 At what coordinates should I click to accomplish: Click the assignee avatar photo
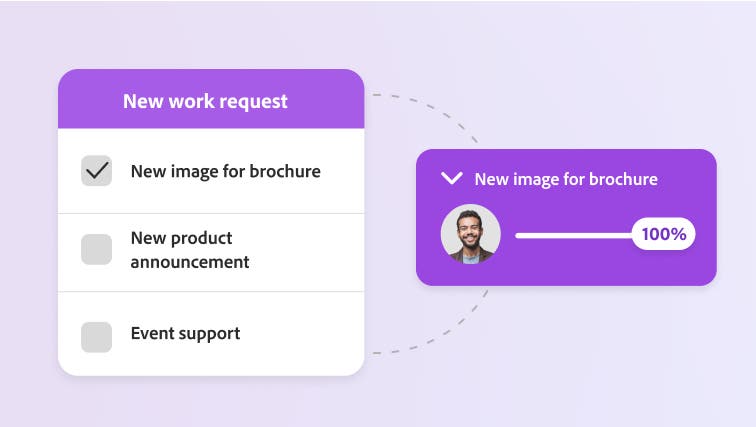coord(470,234)
